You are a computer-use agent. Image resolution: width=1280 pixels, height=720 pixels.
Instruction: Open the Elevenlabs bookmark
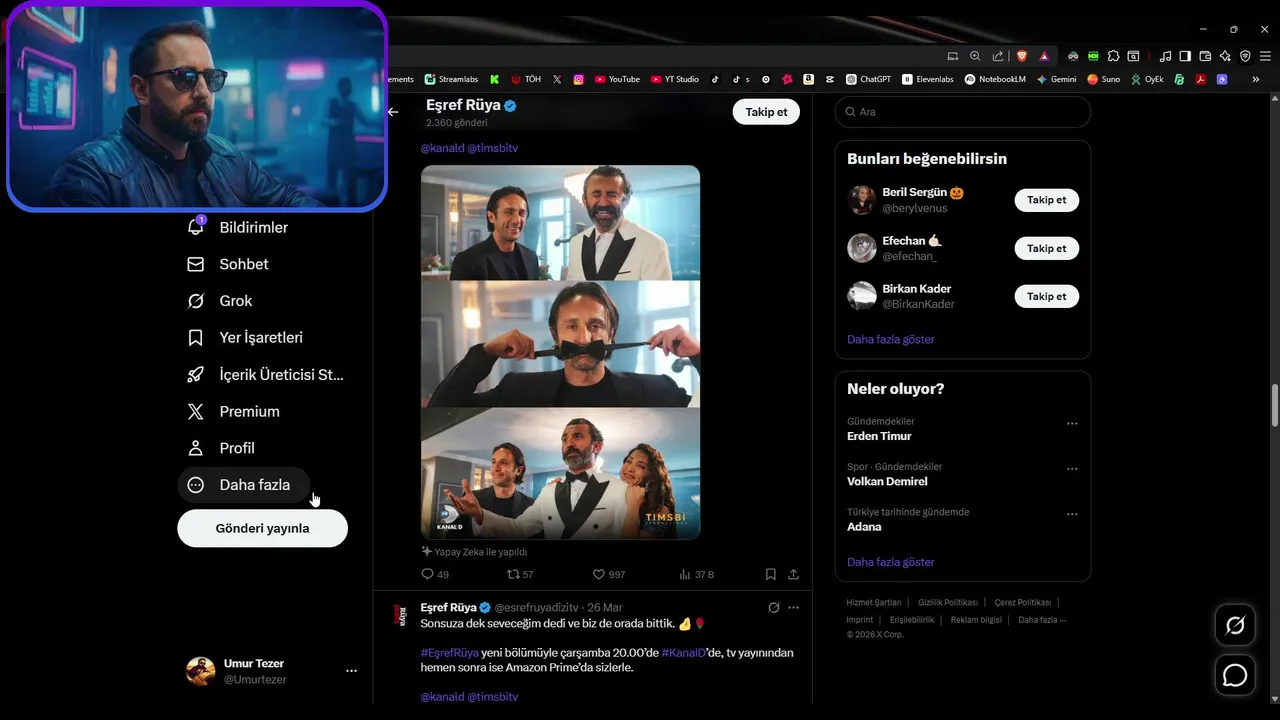point(928,79)
